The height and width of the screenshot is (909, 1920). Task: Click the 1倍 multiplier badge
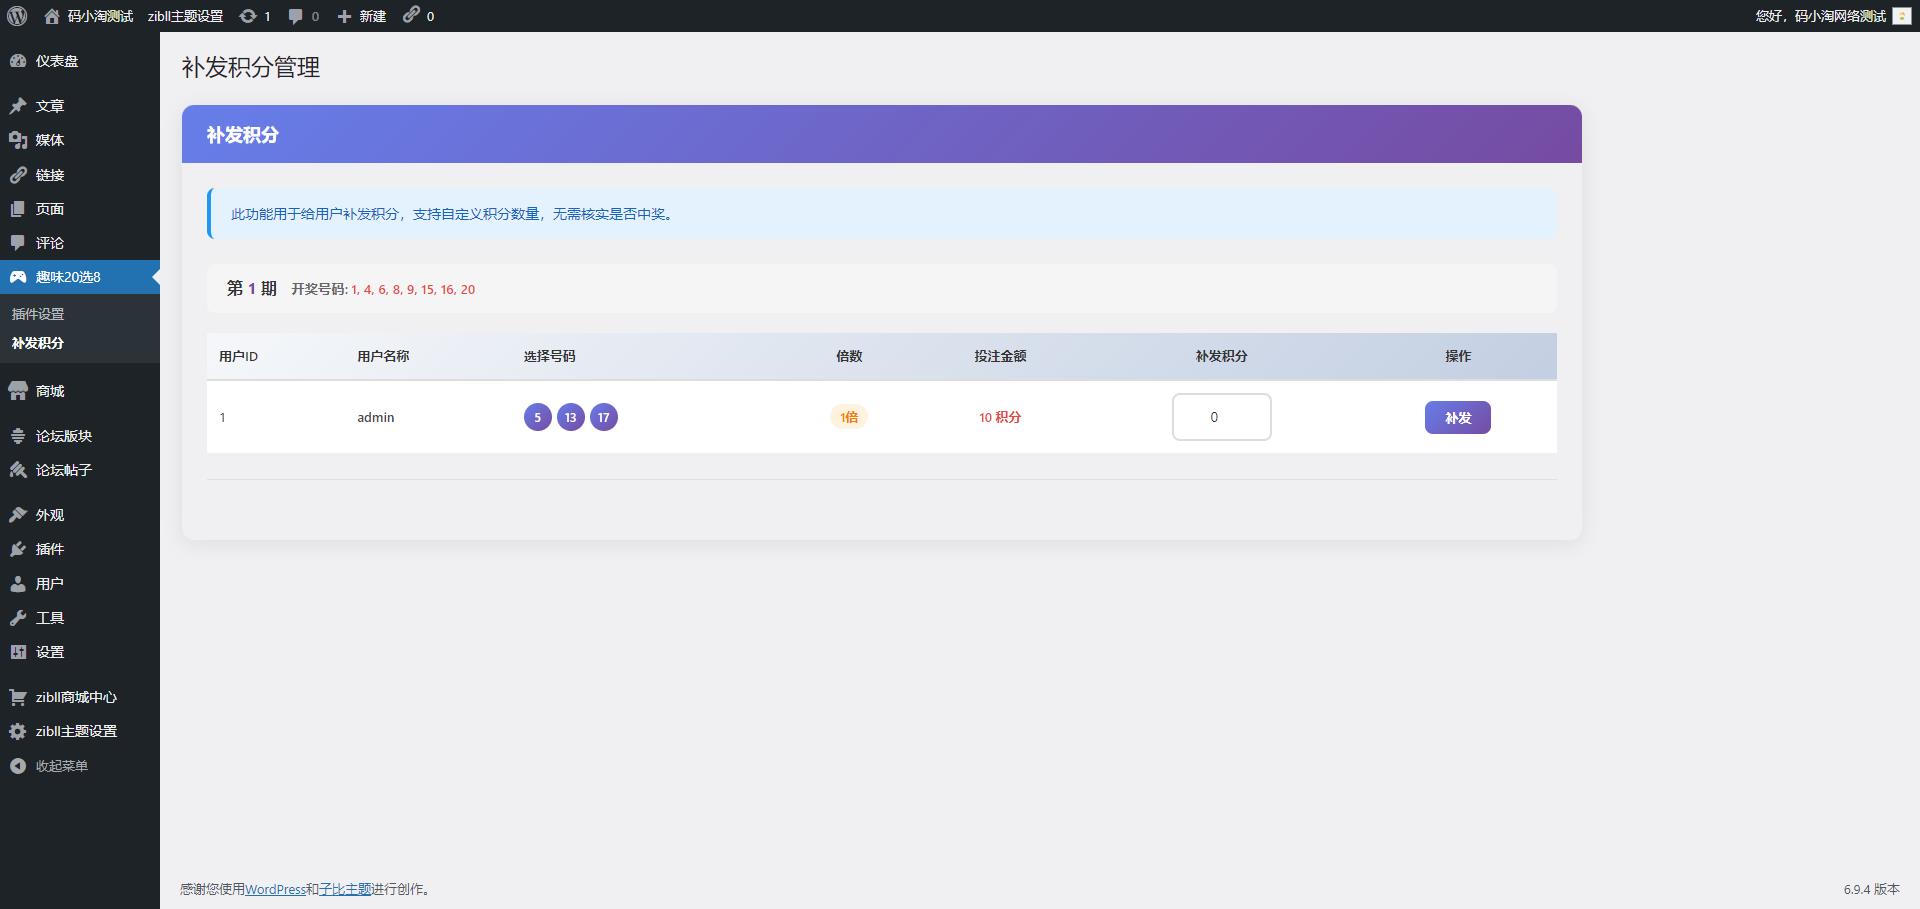pyautogui.click(x=849, y=417)
